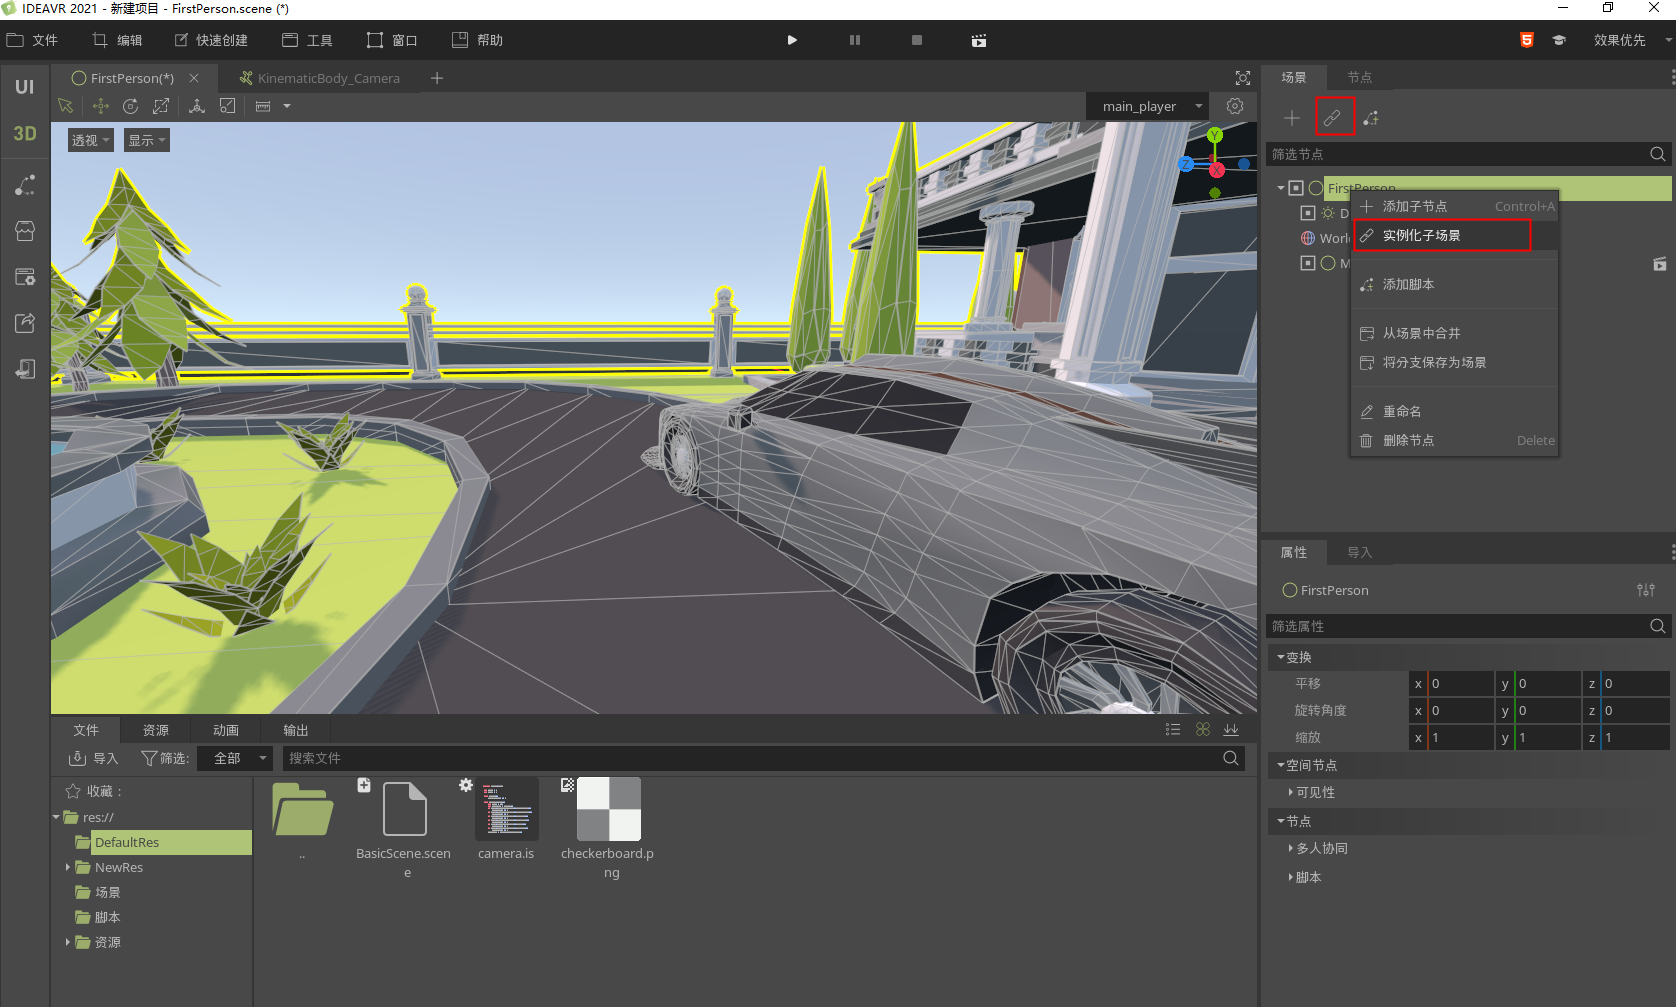The width and height of the screenshot is (1676, 1007).
Task: Choose 实例化子场景 from context menu
Action: pyautogui.click(x=1421, y=235)
